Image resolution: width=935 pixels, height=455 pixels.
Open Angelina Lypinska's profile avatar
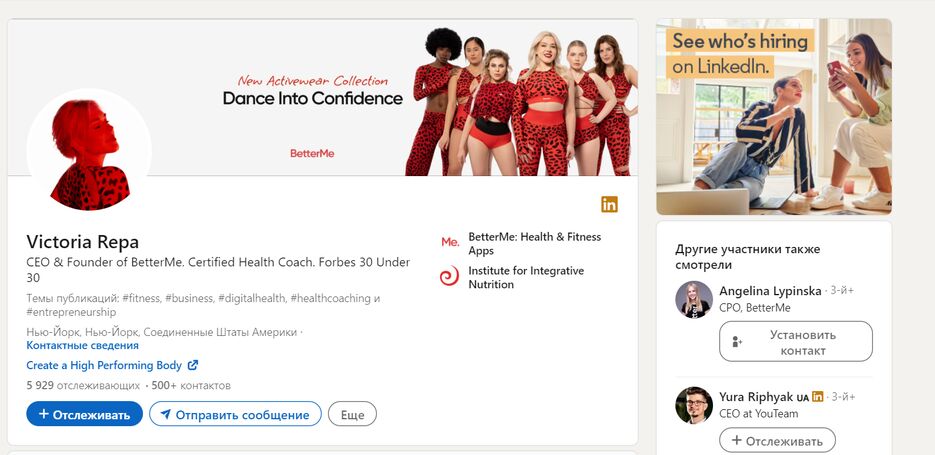(694, 299)
